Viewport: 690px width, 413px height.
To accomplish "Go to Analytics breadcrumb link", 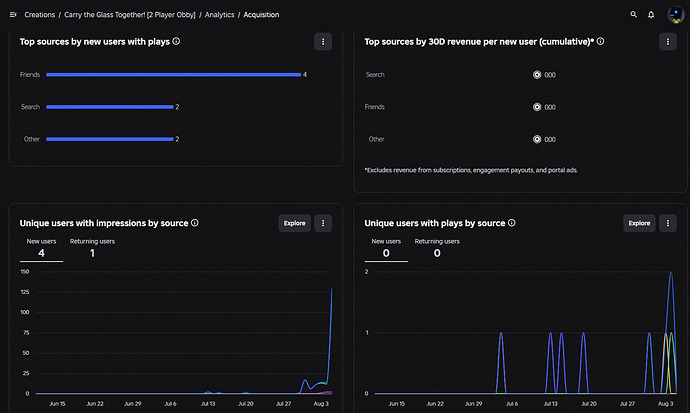I will pos(219,15).
